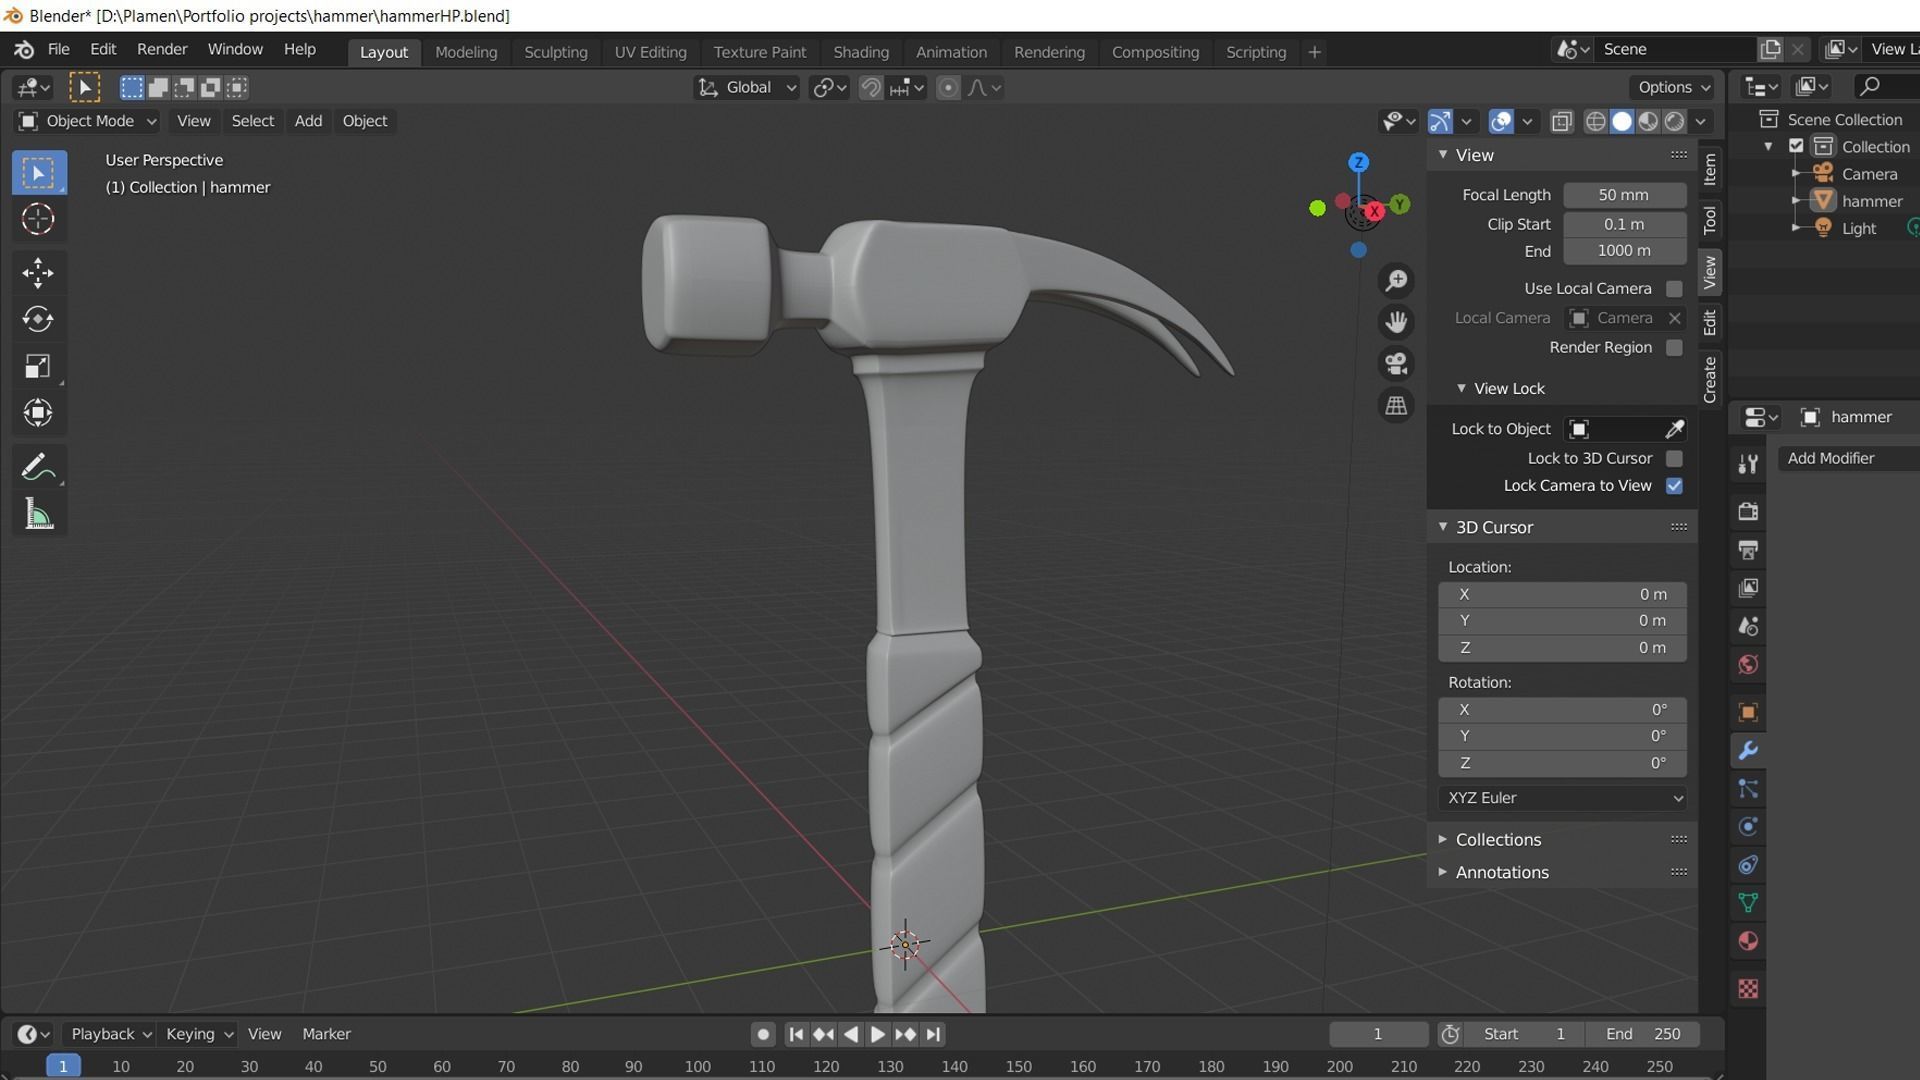This screenshot has width=1920, height=1080.
Task: Click the zoom magnifier viewport icon
Action: [x=1396, y=281]
